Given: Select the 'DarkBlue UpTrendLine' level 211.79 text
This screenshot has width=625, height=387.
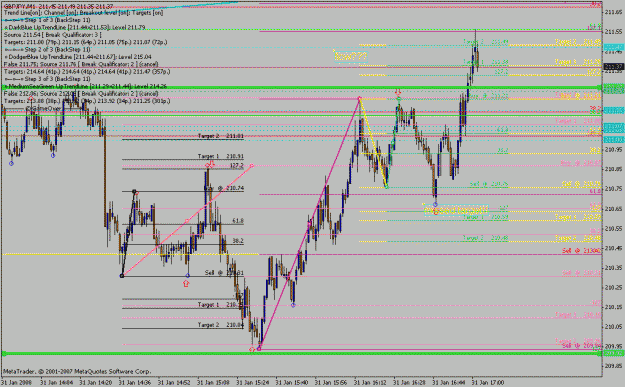Looking at the screenshot, I should tap(75, 28).
